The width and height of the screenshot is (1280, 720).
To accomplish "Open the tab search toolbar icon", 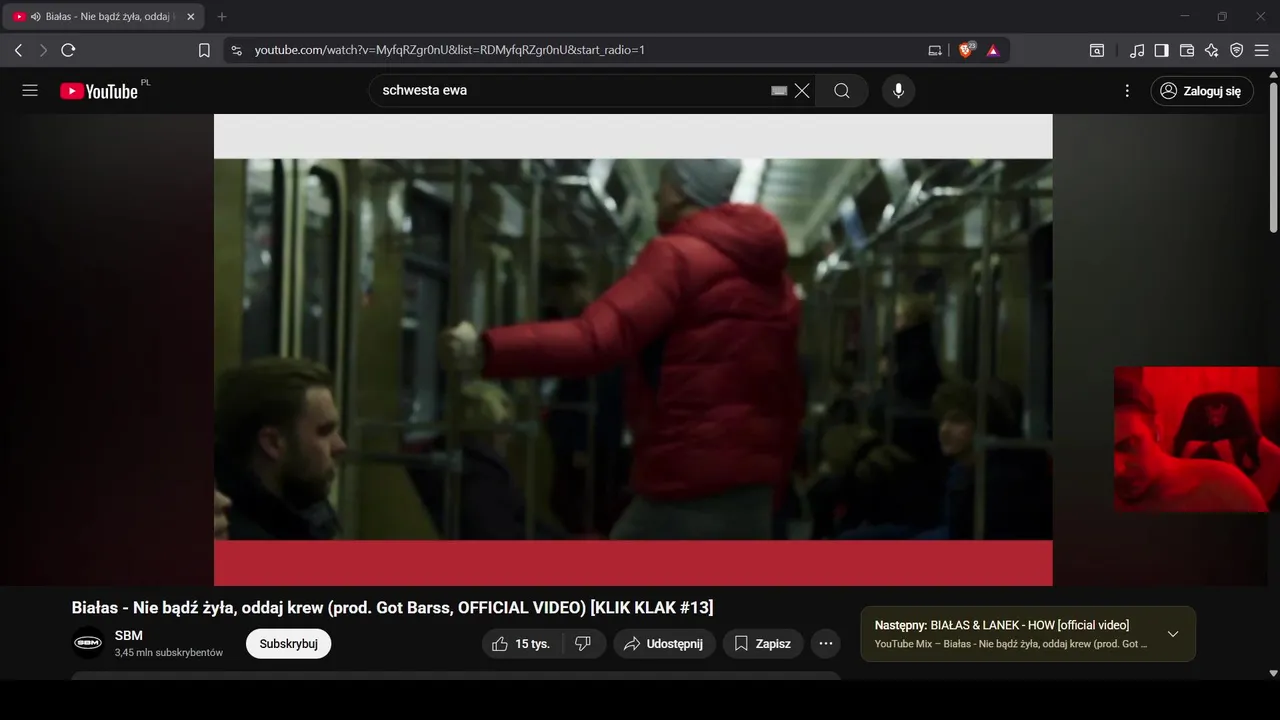I will pos(1097,50).
